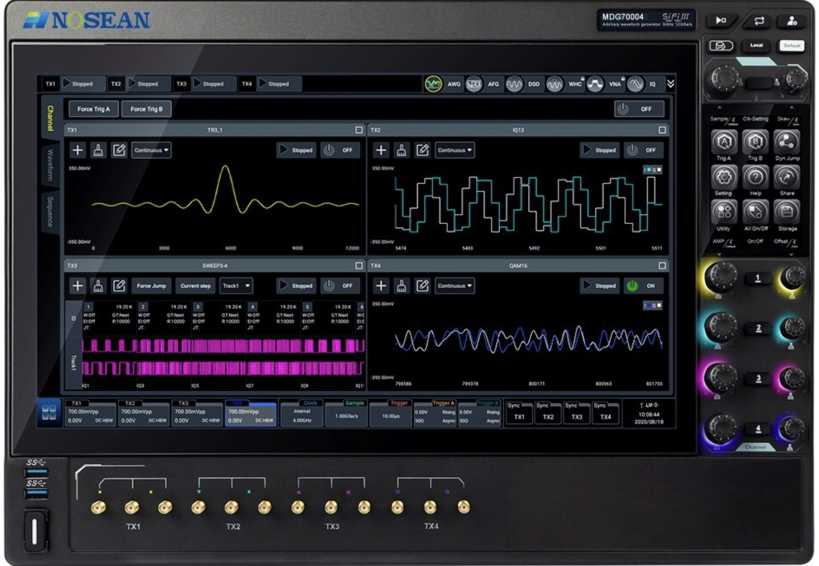Select the AFG mode icon
The height and width of the screenshot is (566, 819).
tap(474, 84)
